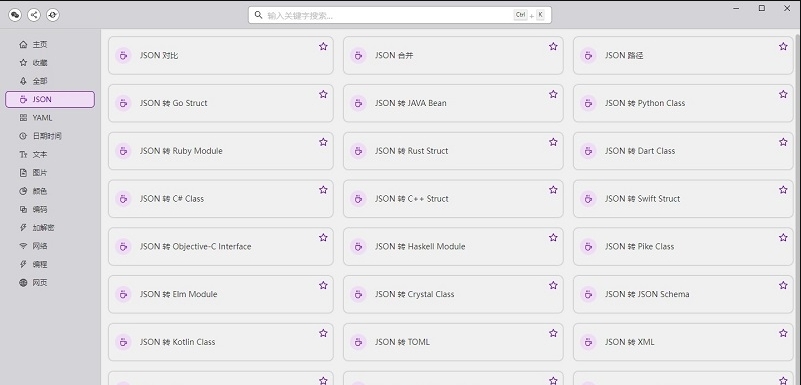801x385 pixels.
Task: Select 编程 programming category in sidebar
Action: pyautogui.click(x=50, y=264)
